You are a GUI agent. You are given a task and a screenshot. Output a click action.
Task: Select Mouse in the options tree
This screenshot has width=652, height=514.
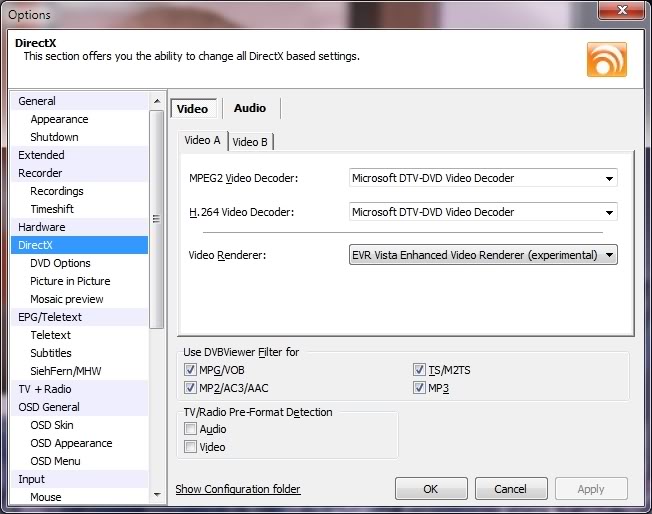point(79,497)
